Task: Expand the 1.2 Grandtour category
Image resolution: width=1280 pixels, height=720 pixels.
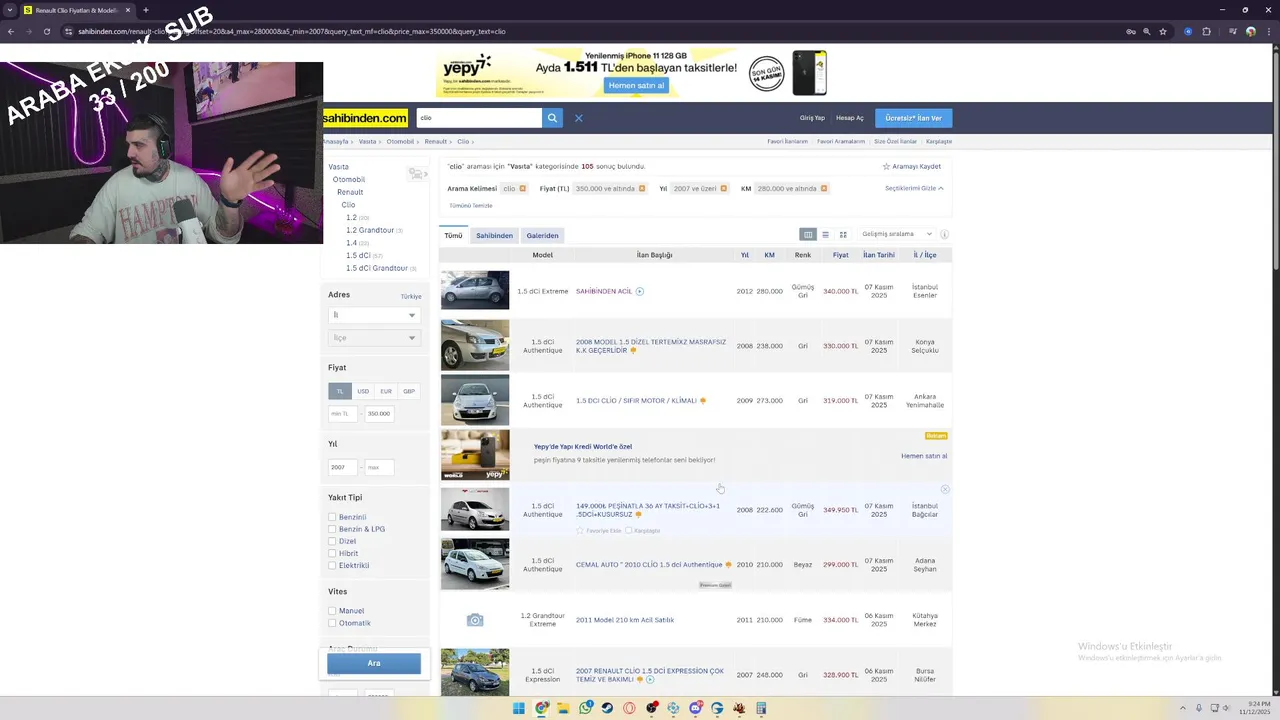Action: (370, 230)
